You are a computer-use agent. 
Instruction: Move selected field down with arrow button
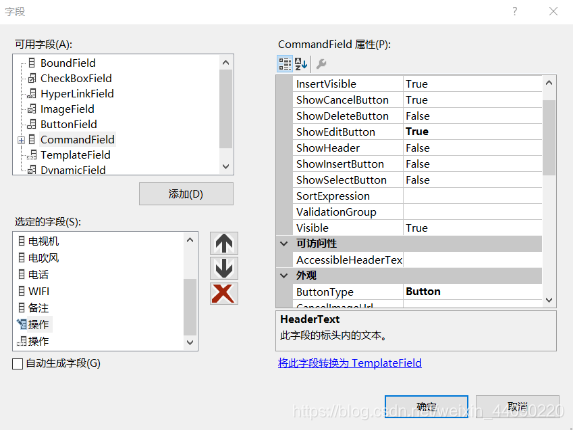(224, 268)
